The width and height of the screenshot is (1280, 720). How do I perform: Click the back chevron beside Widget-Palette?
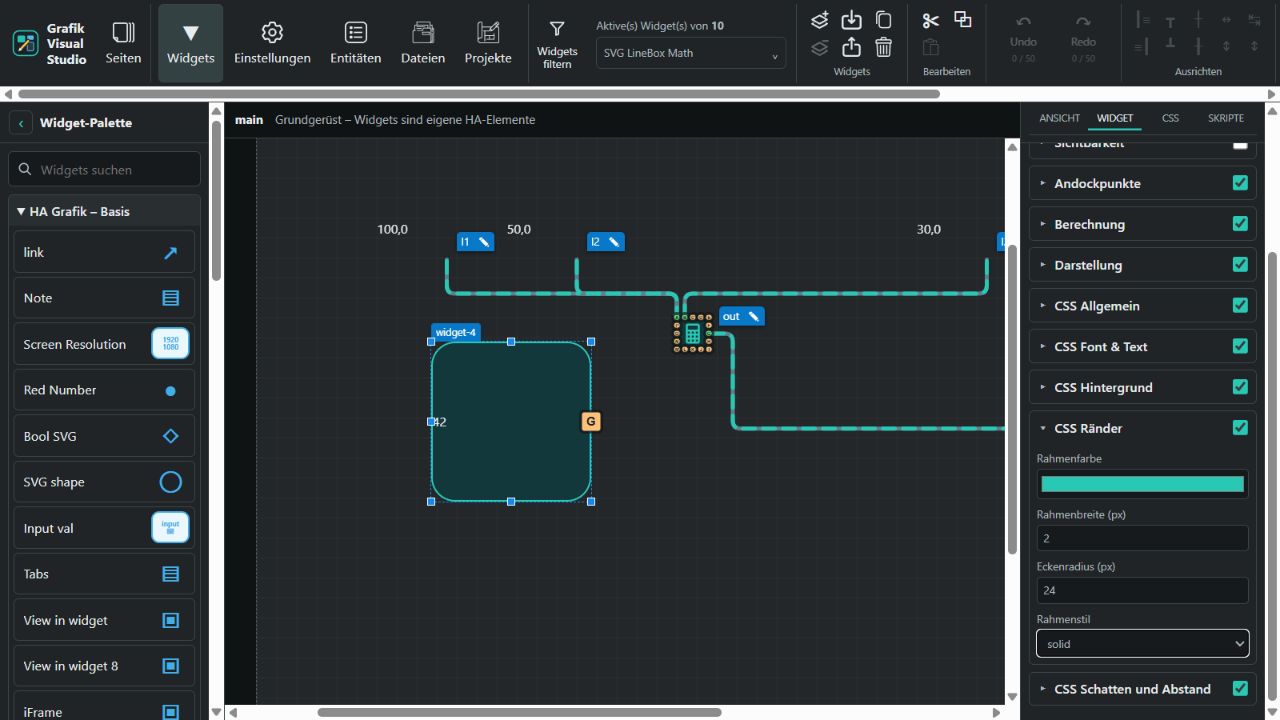pyautogui.click(x=21, y=123)
